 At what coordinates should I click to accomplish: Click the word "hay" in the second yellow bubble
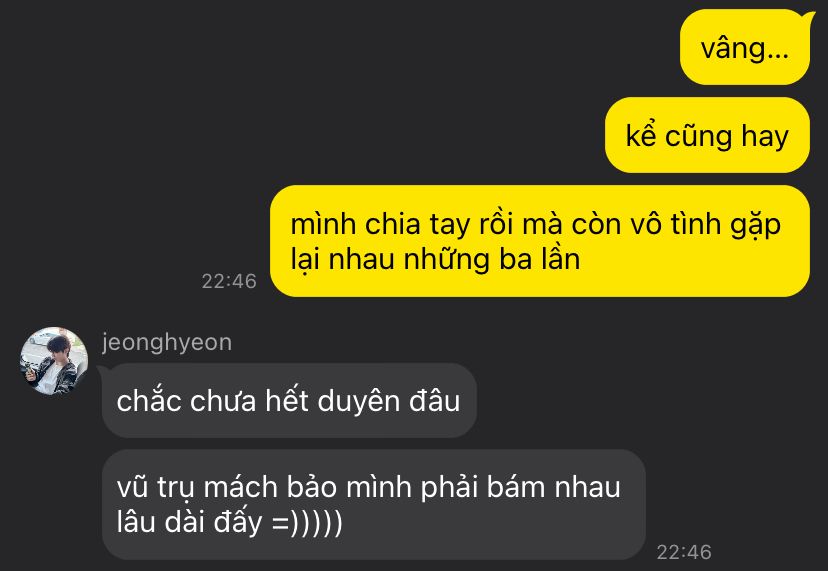click(x=765, y=136)
